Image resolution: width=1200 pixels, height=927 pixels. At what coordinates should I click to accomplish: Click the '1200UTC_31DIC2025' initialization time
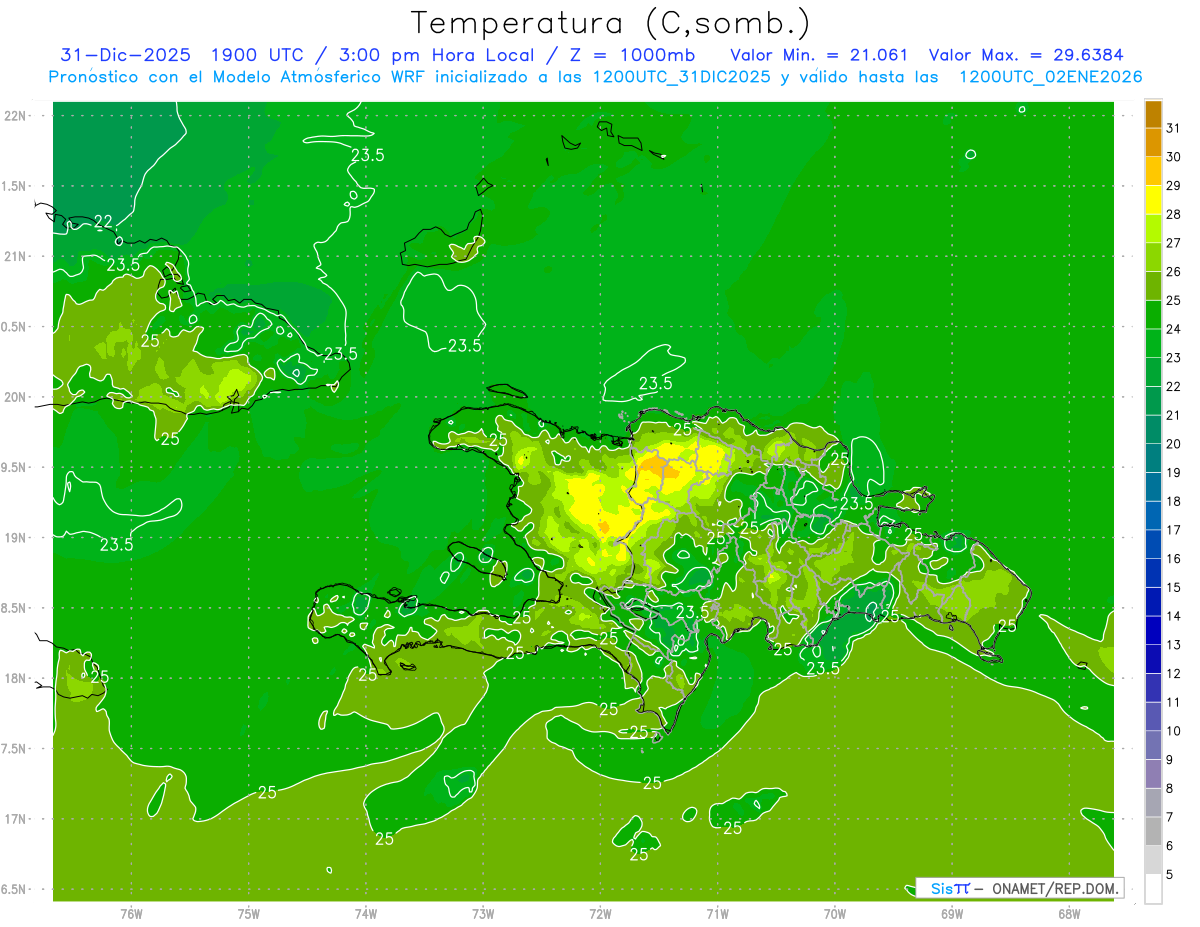point(681,77)
